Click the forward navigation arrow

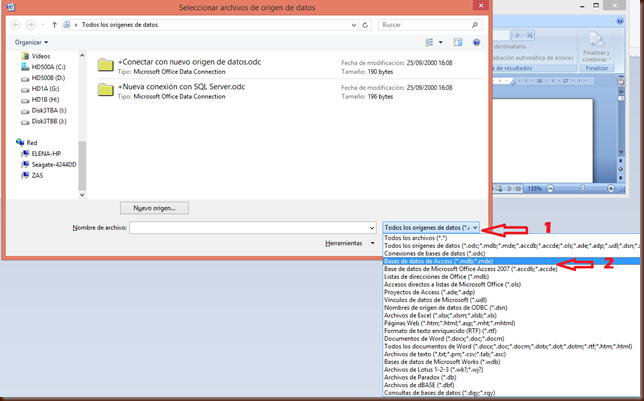[30, 25]
